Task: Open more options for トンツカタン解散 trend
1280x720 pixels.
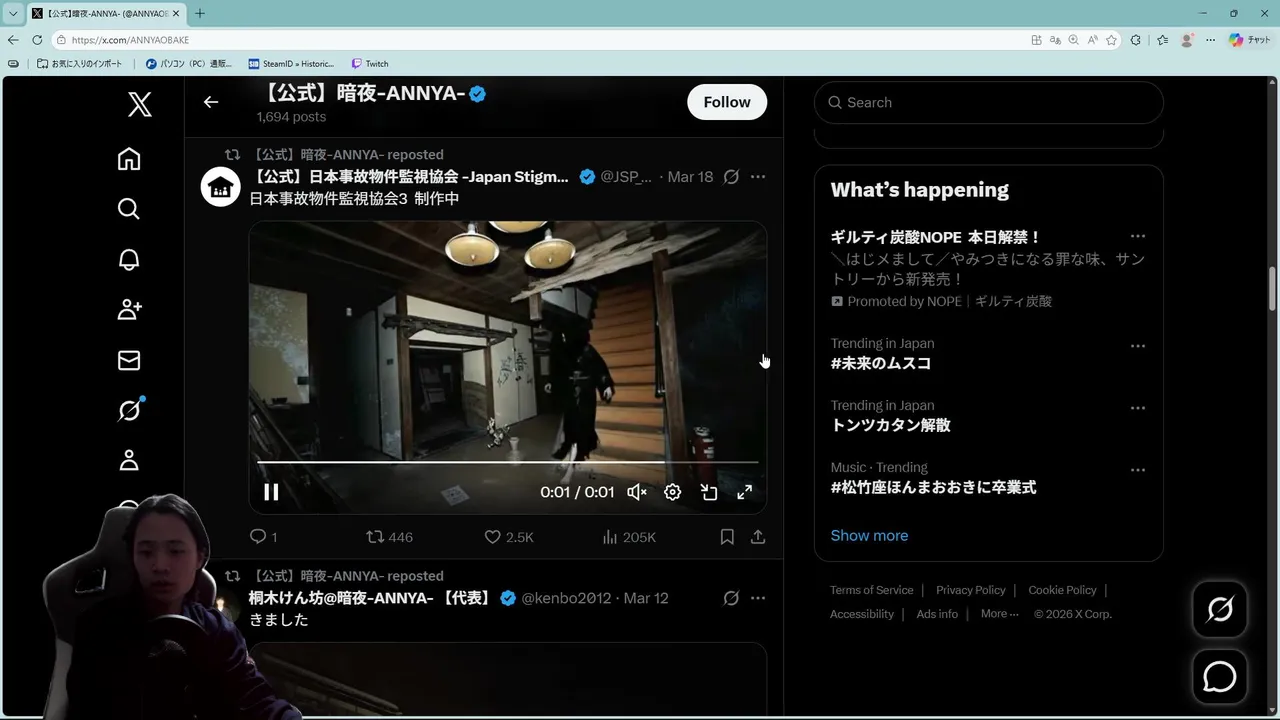Action: pos(1137,408)
